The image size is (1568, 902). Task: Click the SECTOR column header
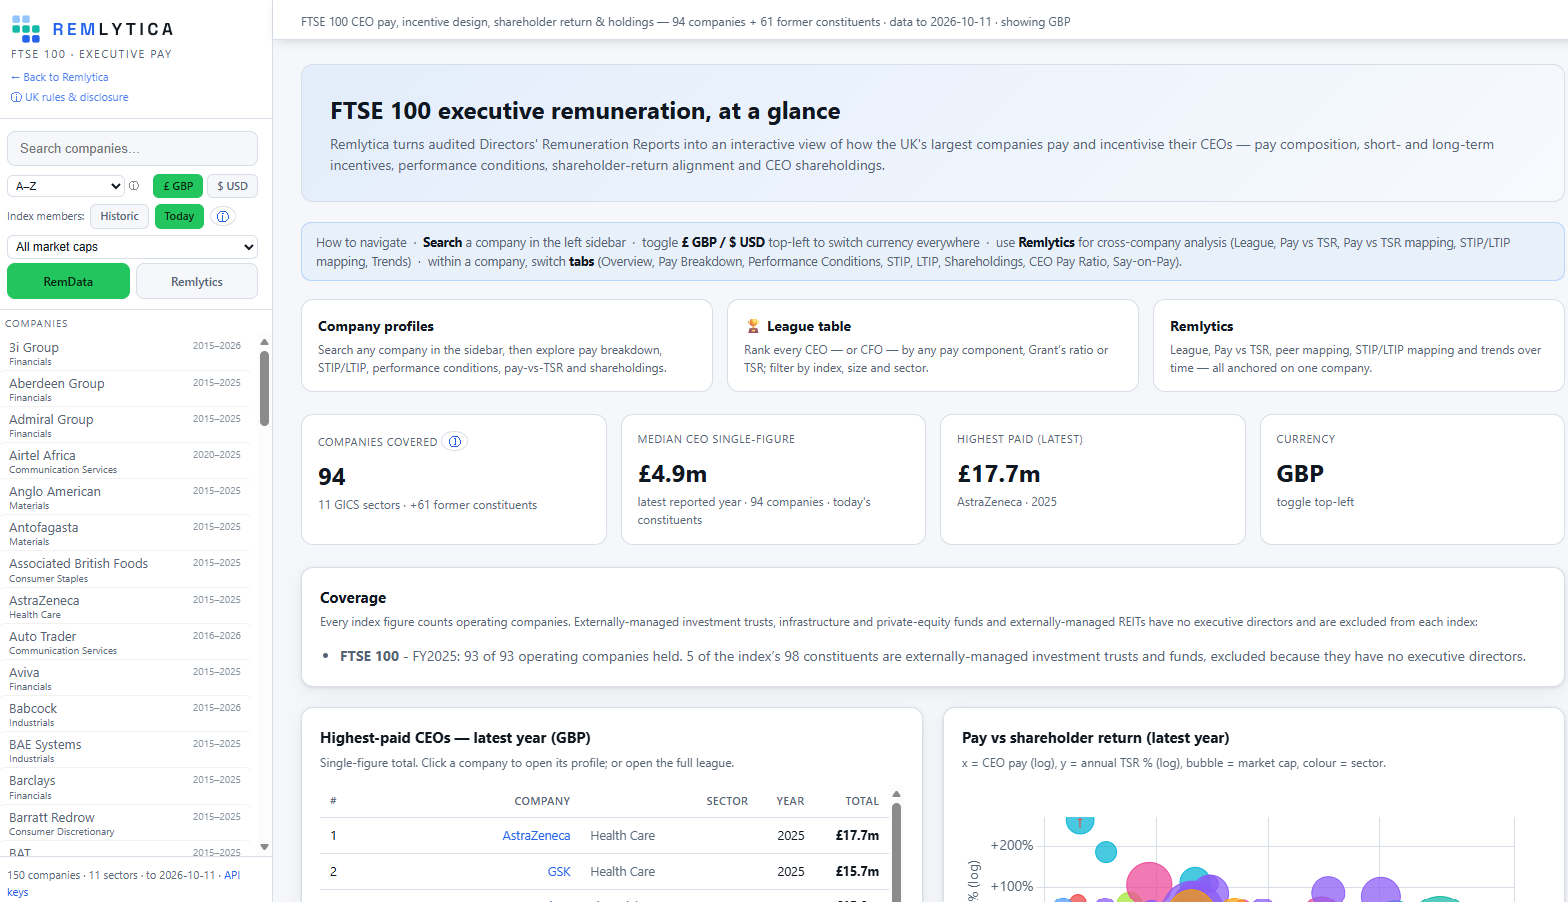727,801
